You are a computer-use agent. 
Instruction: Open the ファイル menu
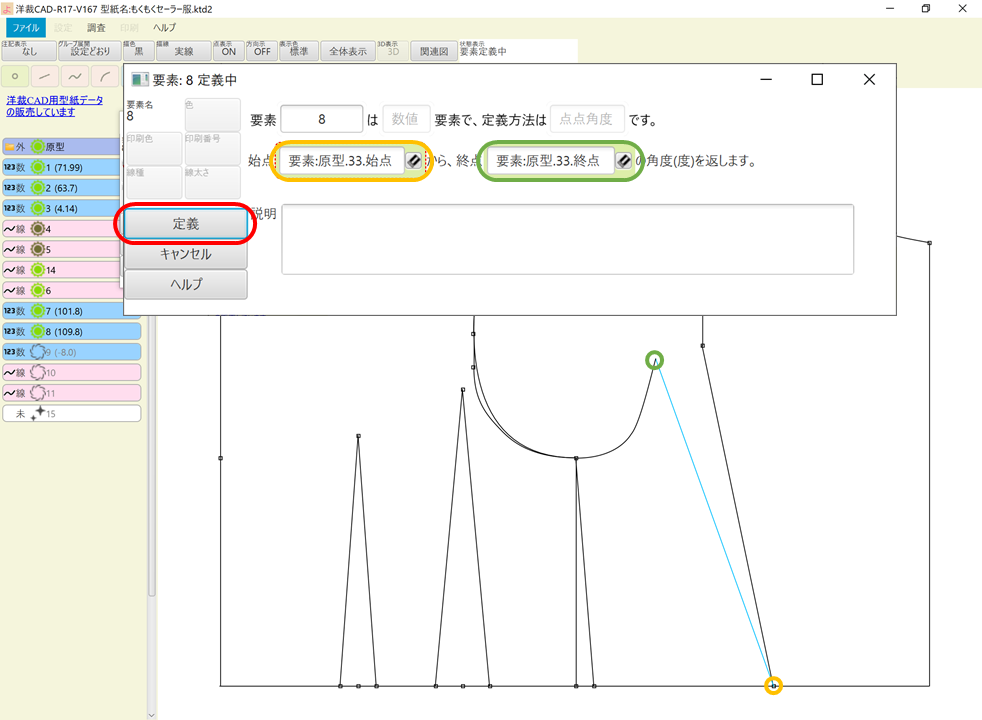[26, 28]
